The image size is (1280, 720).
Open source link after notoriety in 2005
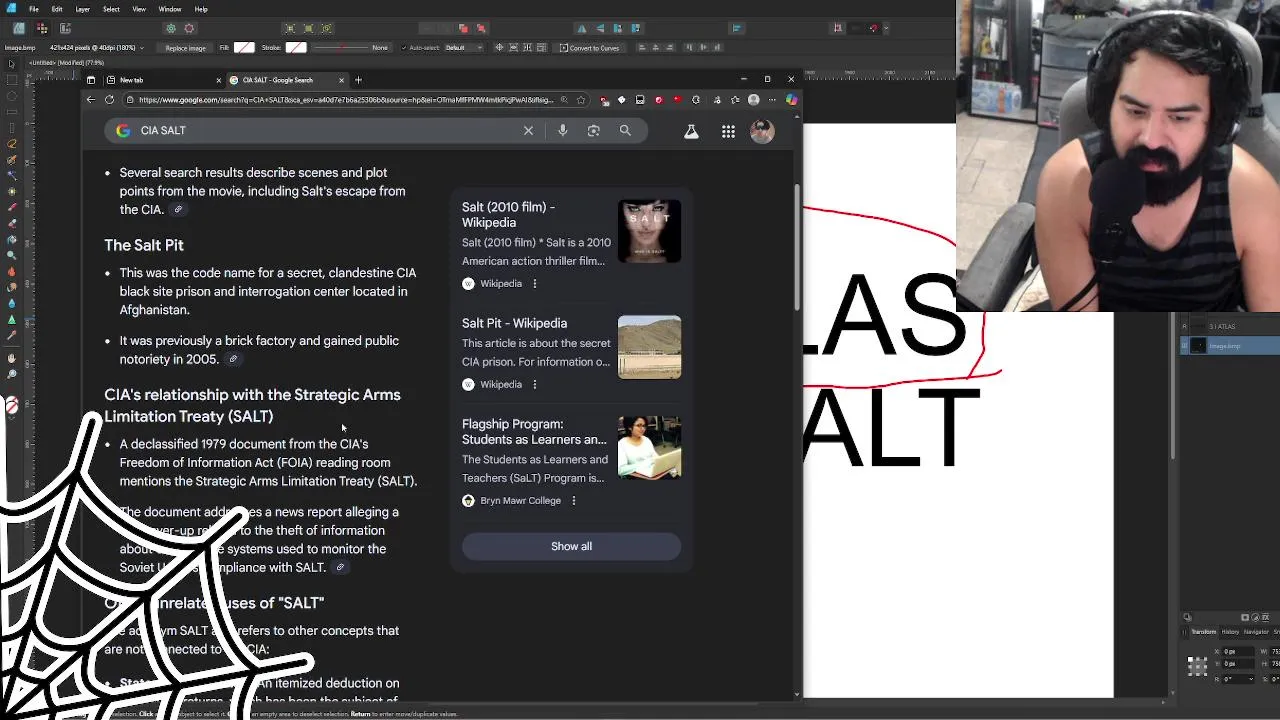233,359
